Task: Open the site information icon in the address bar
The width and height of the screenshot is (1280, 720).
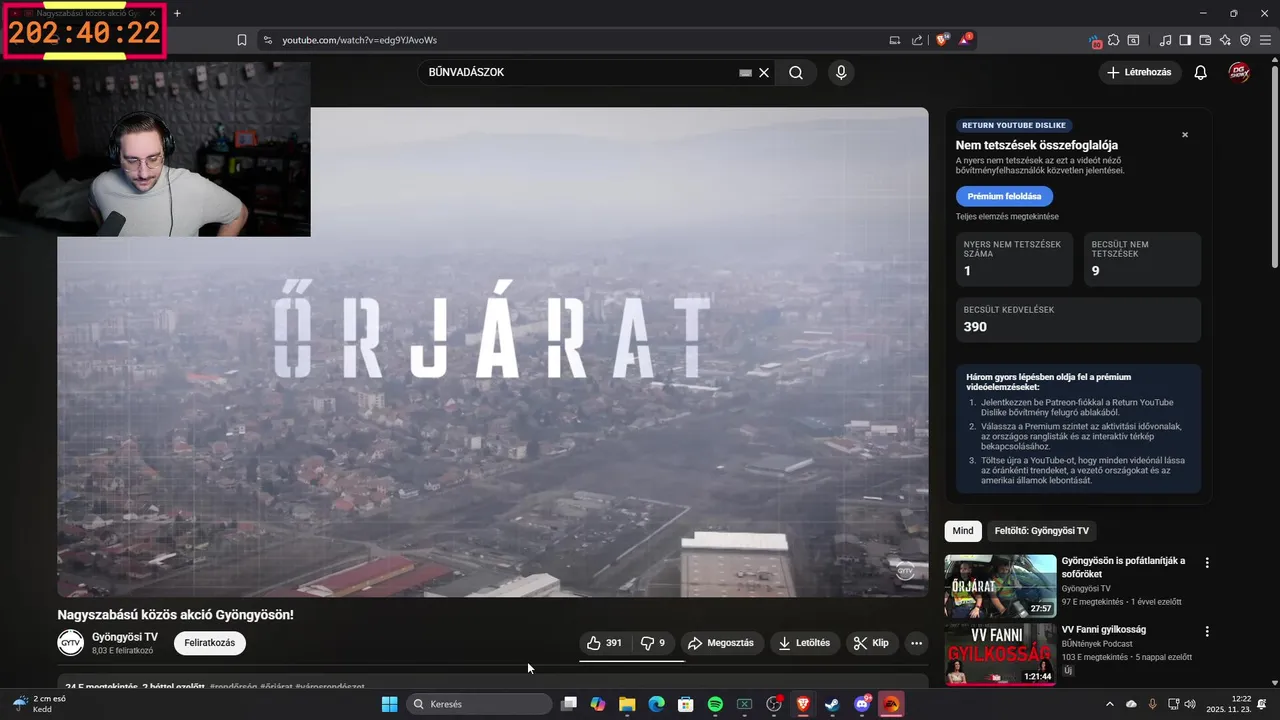Action: (267, 40)
